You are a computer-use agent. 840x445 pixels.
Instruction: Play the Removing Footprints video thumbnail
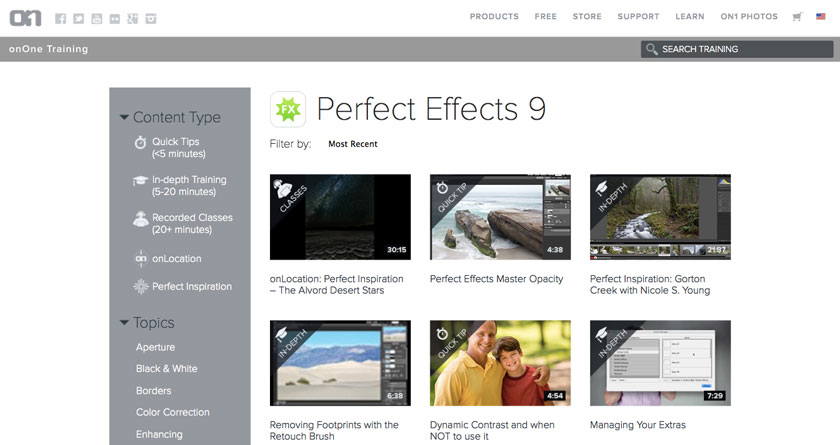[x=340, y=363]
